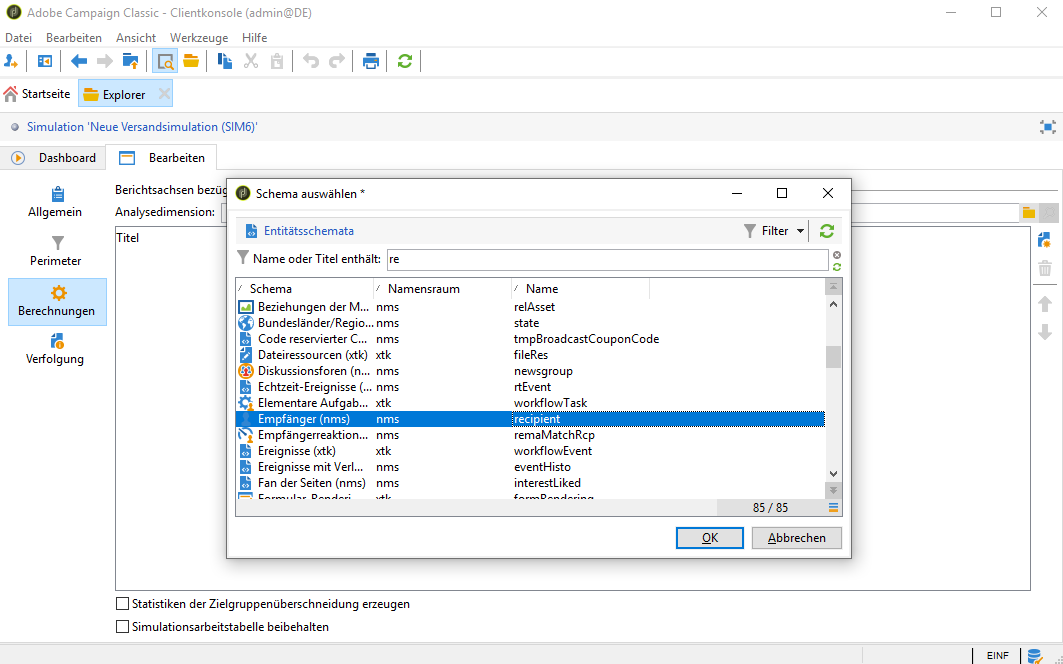
Task: Select the Dateiressourcen (xtk) row
Action: [530, 355]
